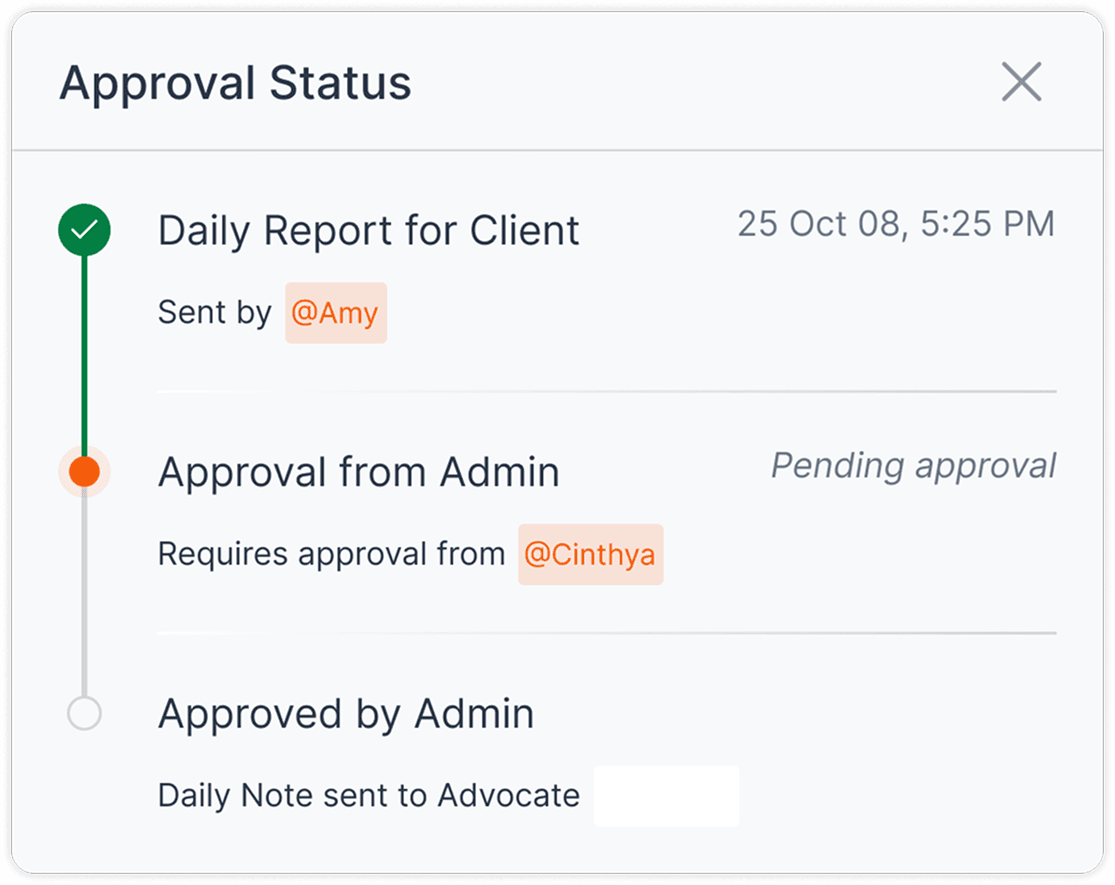Click the completed Daily Report status icon
1115x885 pixels.
[x=84, y=229]
